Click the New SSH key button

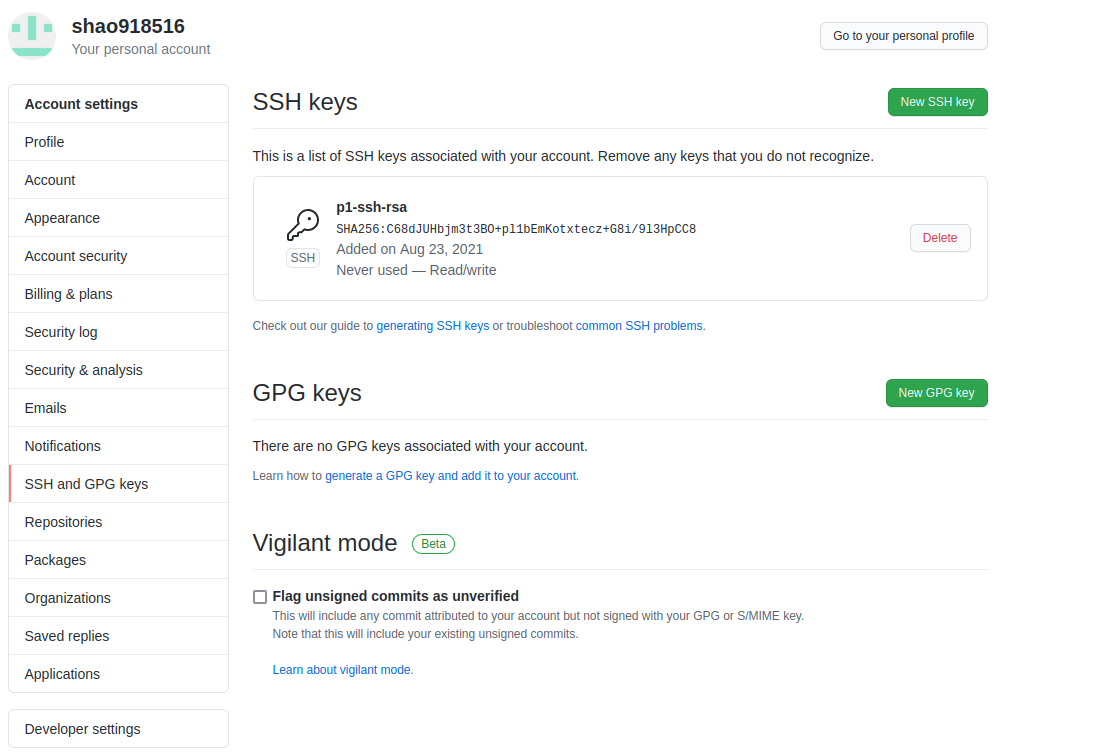coord(938,102)
